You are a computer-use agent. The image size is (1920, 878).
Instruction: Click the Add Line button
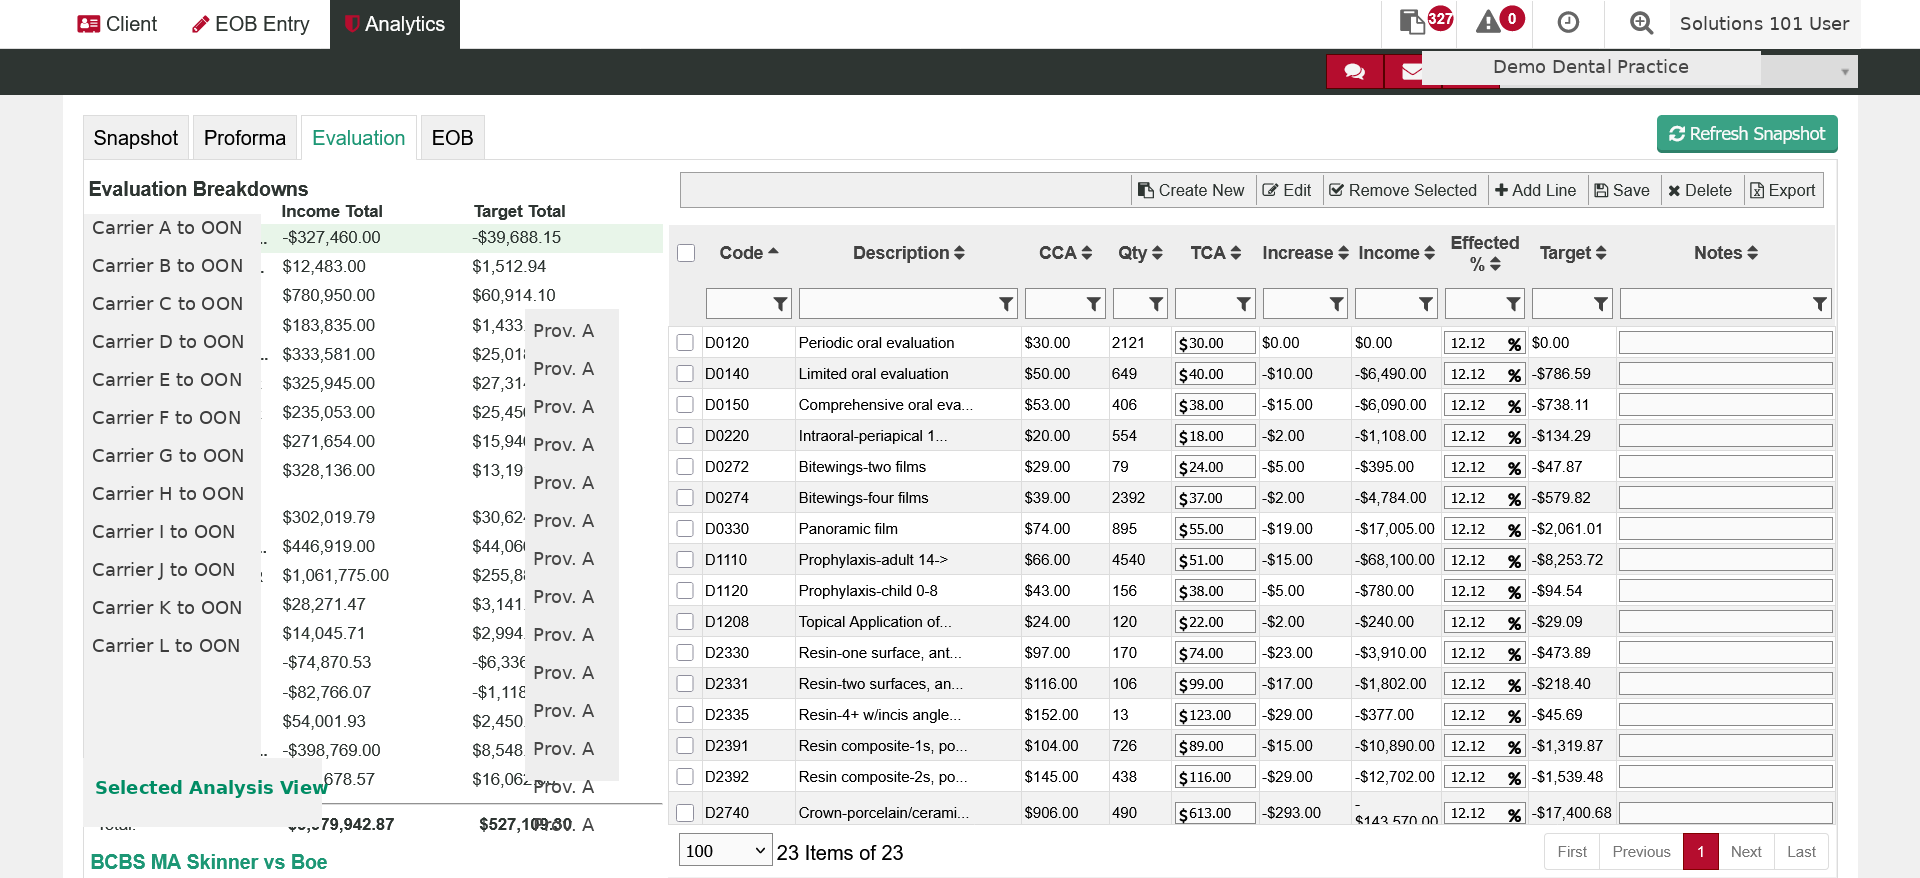pyautogui.click(x=1536, y=190)
